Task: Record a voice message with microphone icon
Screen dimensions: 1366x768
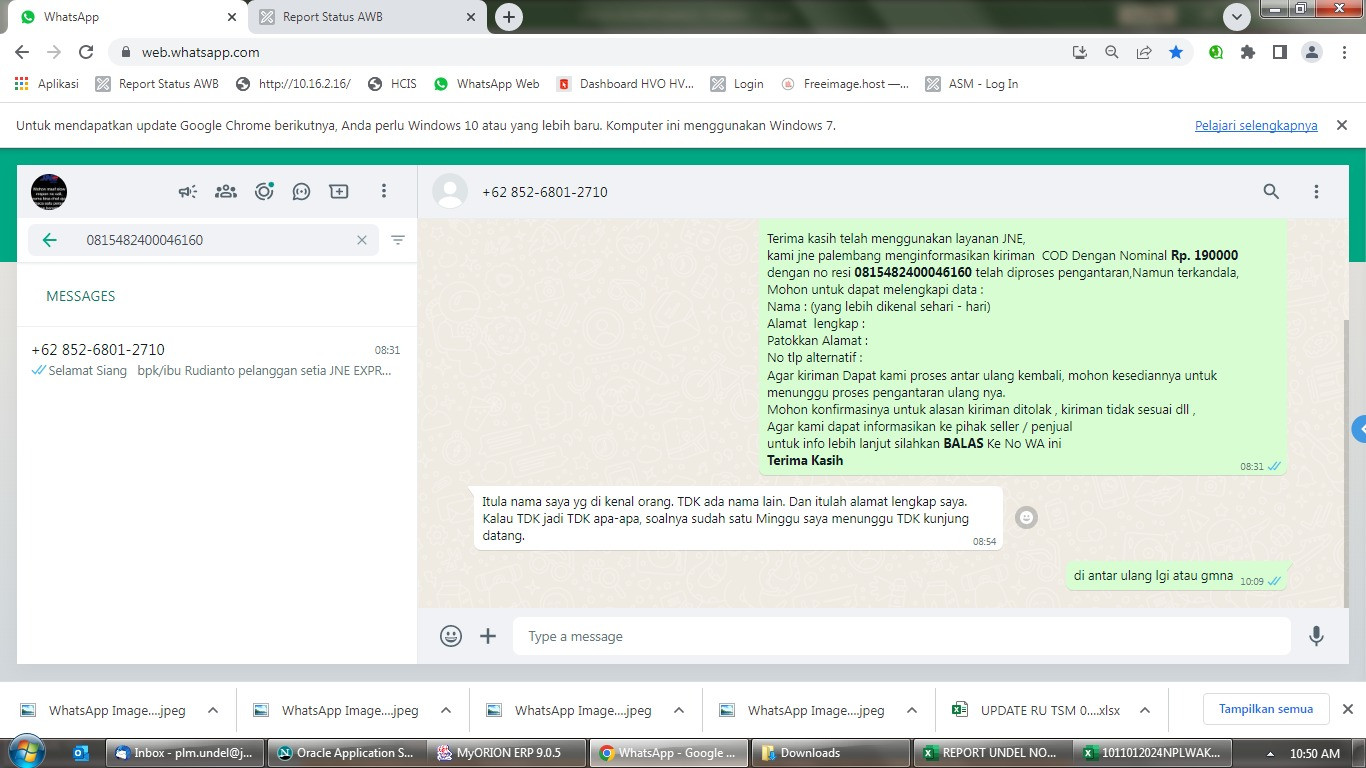Action: 1316,636
